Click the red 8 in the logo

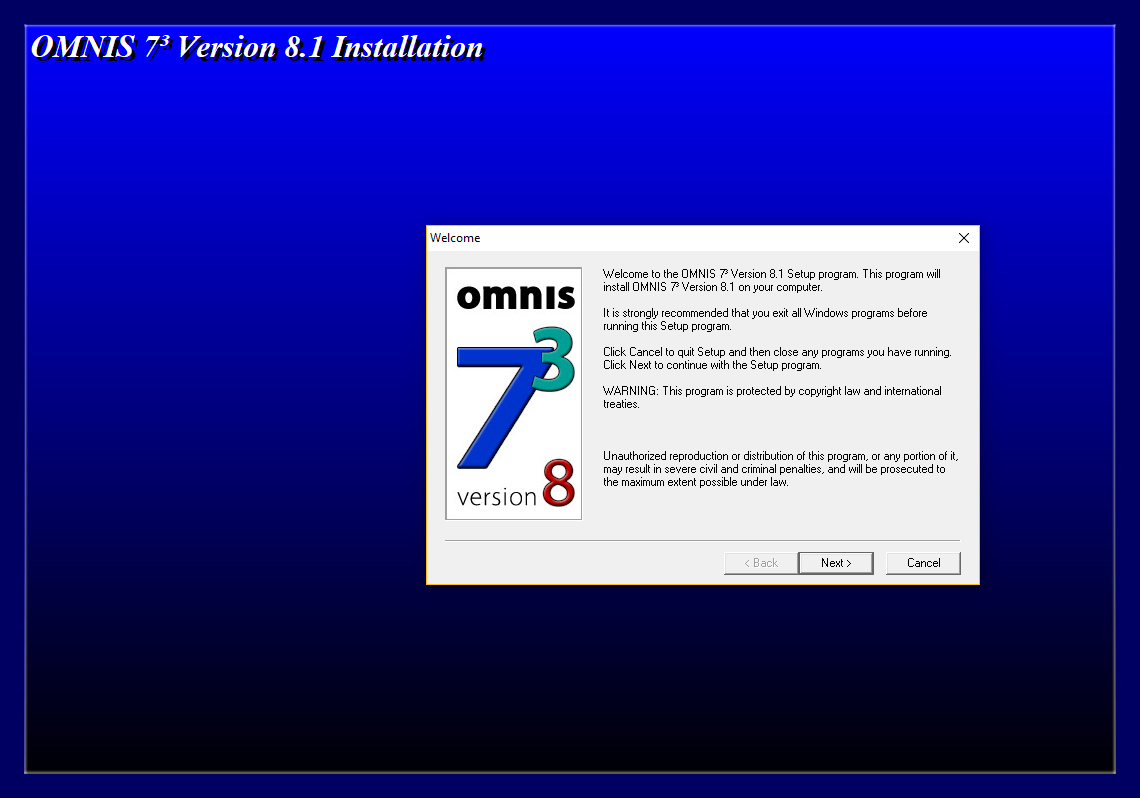pos(558,483)
